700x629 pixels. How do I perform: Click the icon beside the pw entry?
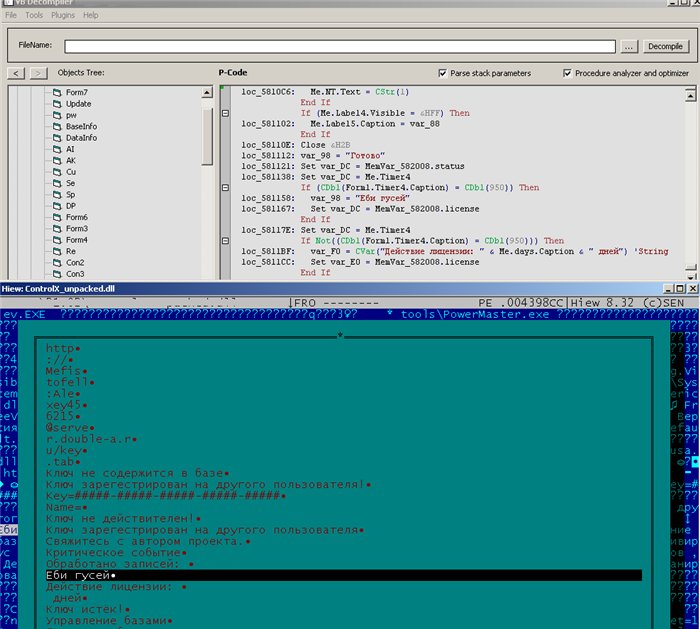[57, 116]
